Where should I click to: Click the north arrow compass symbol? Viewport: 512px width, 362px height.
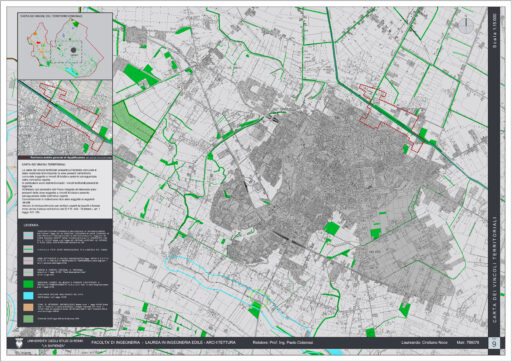pos(466,25)
